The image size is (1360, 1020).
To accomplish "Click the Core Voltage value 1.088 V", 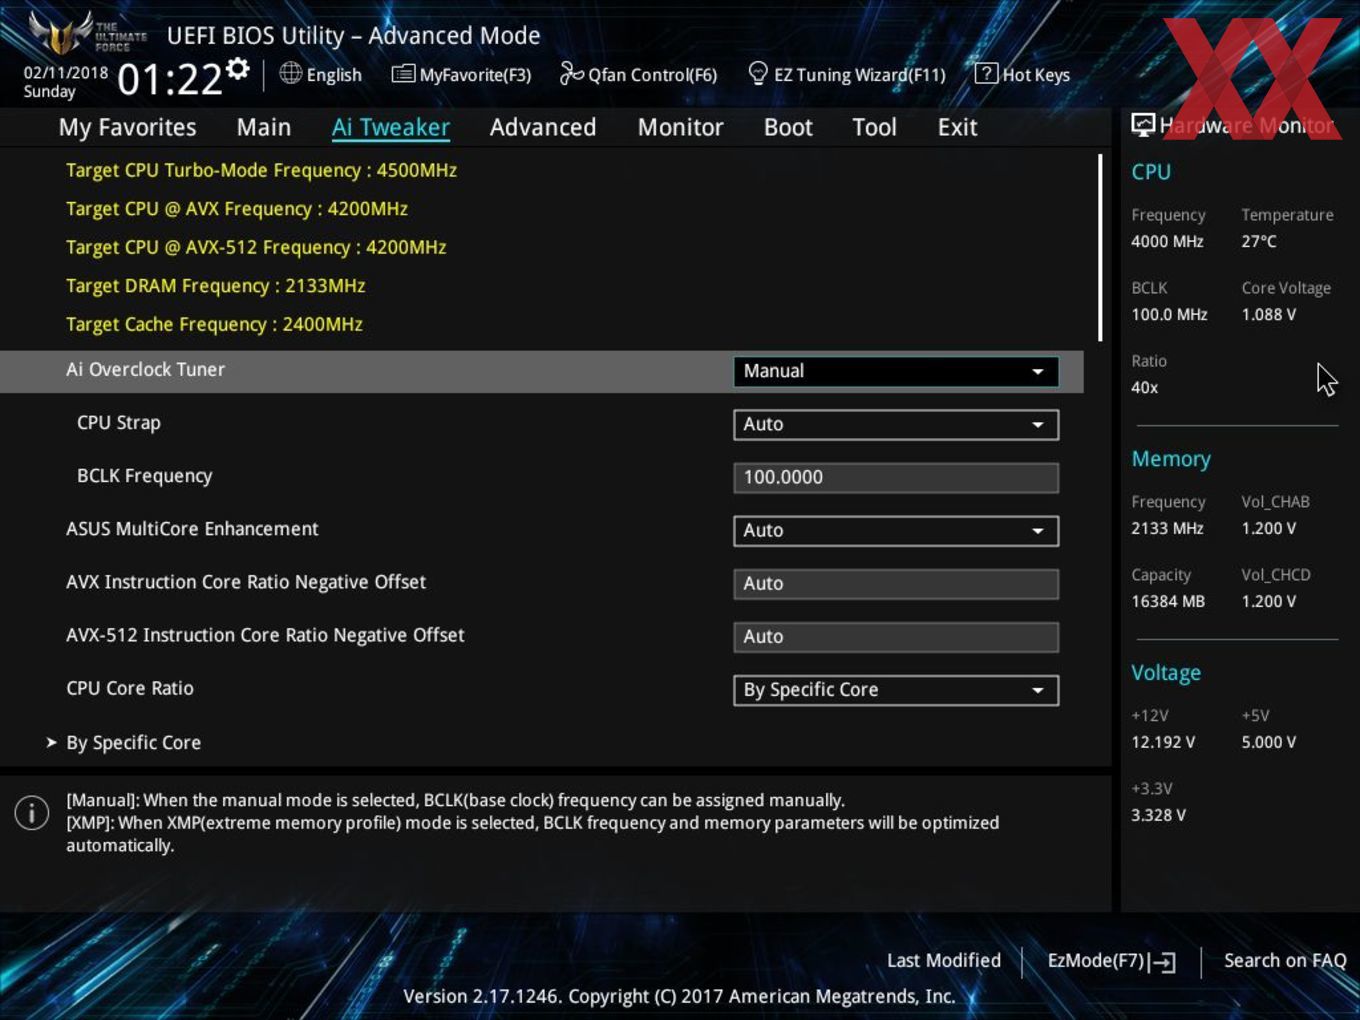I will (x=1269, y=314).
